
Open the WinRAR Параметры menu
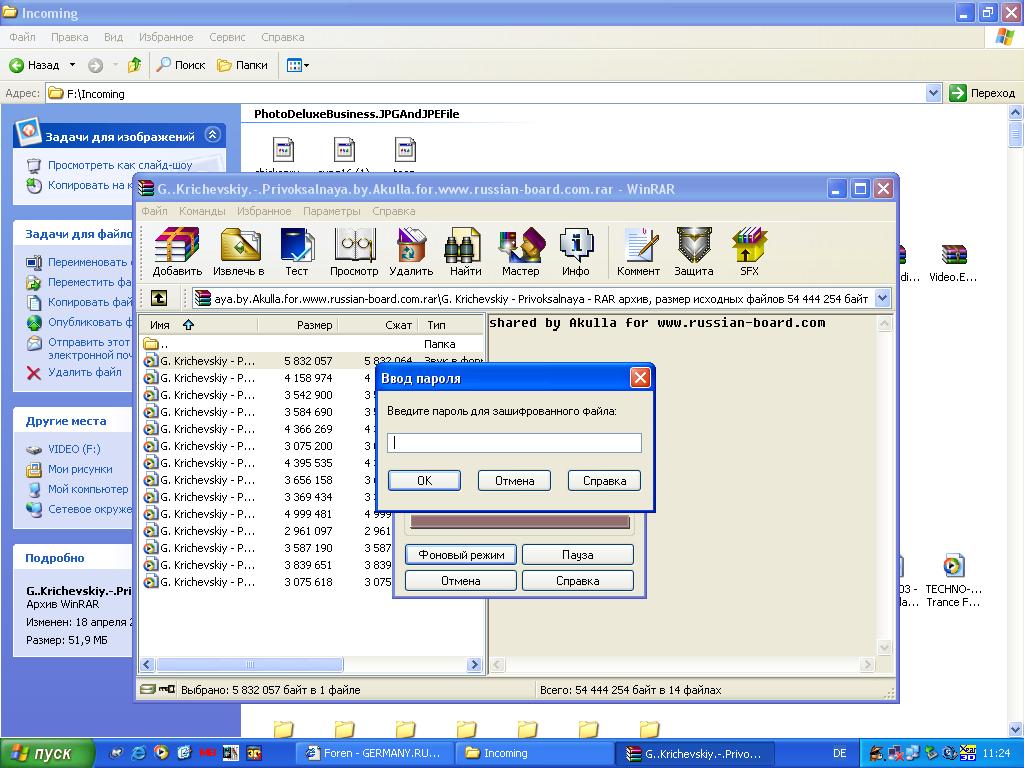point(331,211)
